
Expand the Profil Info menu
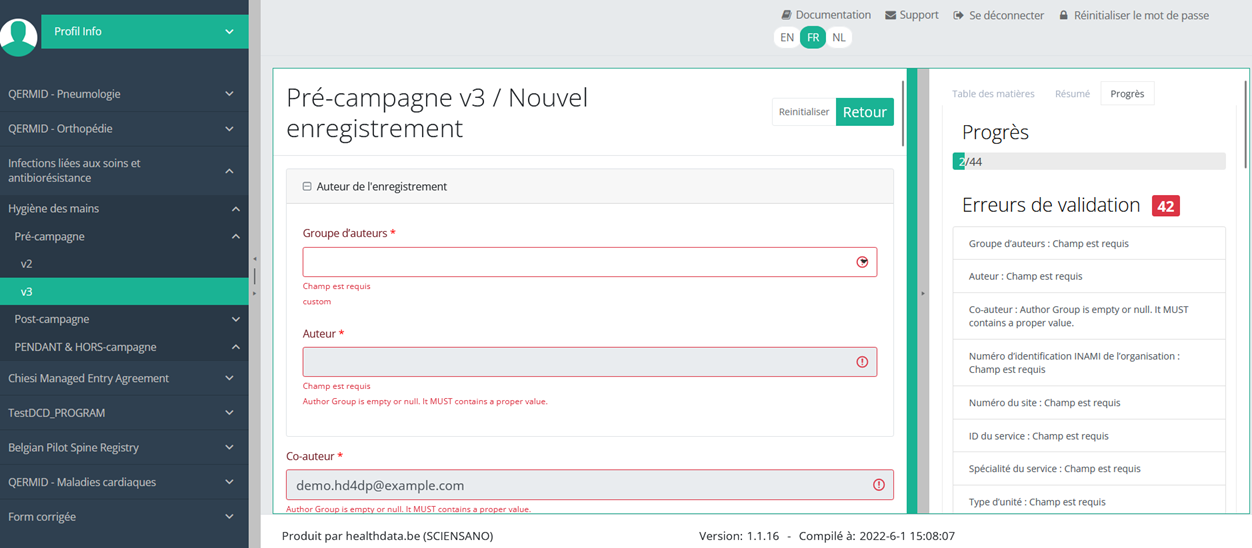click(x=229, y=32)
